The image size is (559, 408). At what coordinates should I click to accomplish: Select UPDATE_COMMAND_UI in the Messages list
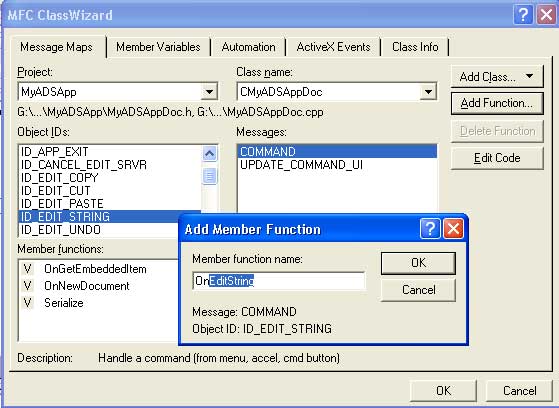click(301, 165)
